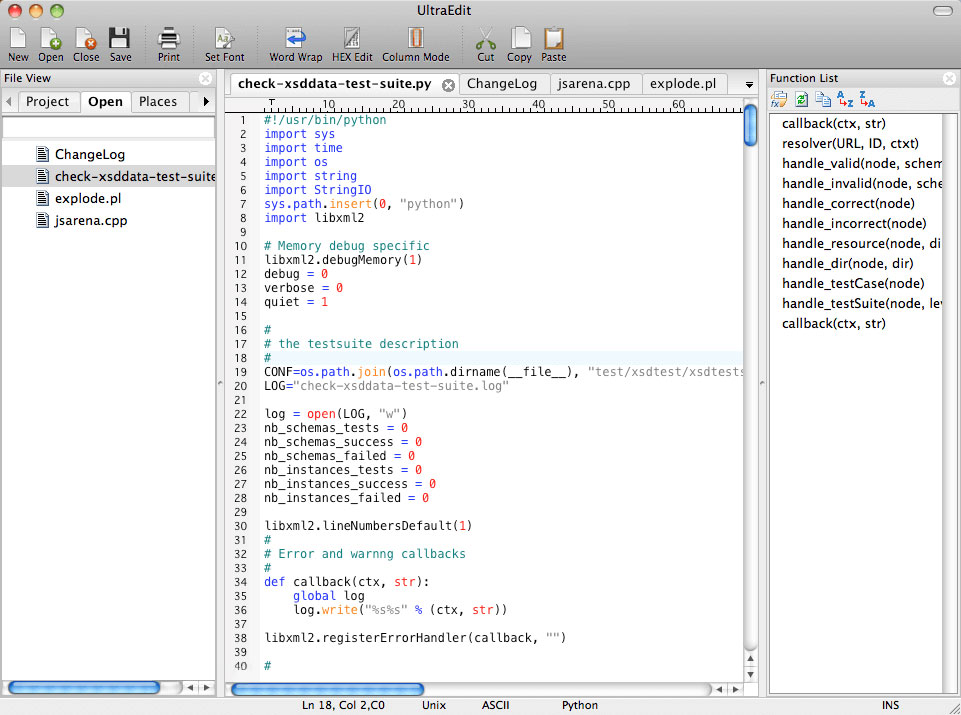The width and height of the screenshot is (961, 715).
Task: Click the first Function List toolbar icon
Action: [779, 99]
